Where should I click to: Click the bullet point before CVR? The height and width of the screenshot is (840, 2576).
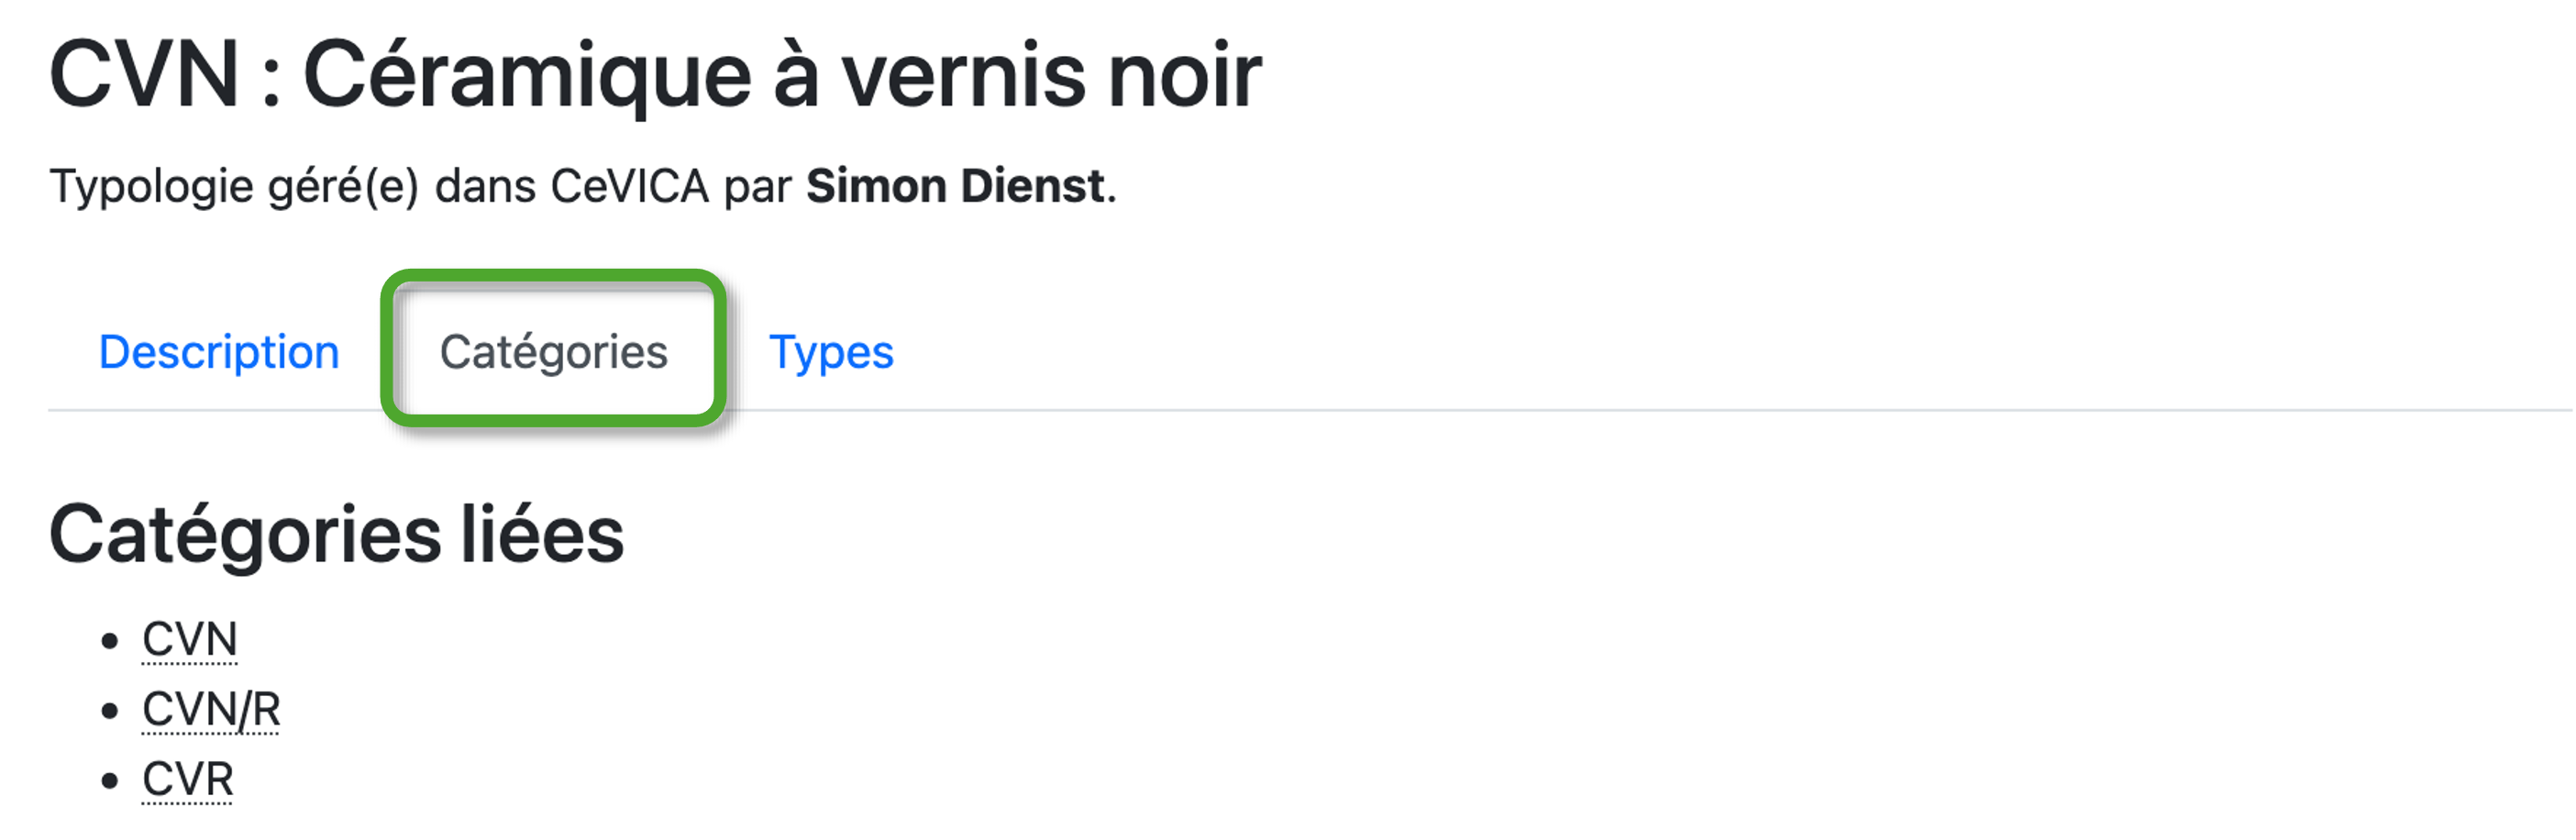(x=110, y=781)
